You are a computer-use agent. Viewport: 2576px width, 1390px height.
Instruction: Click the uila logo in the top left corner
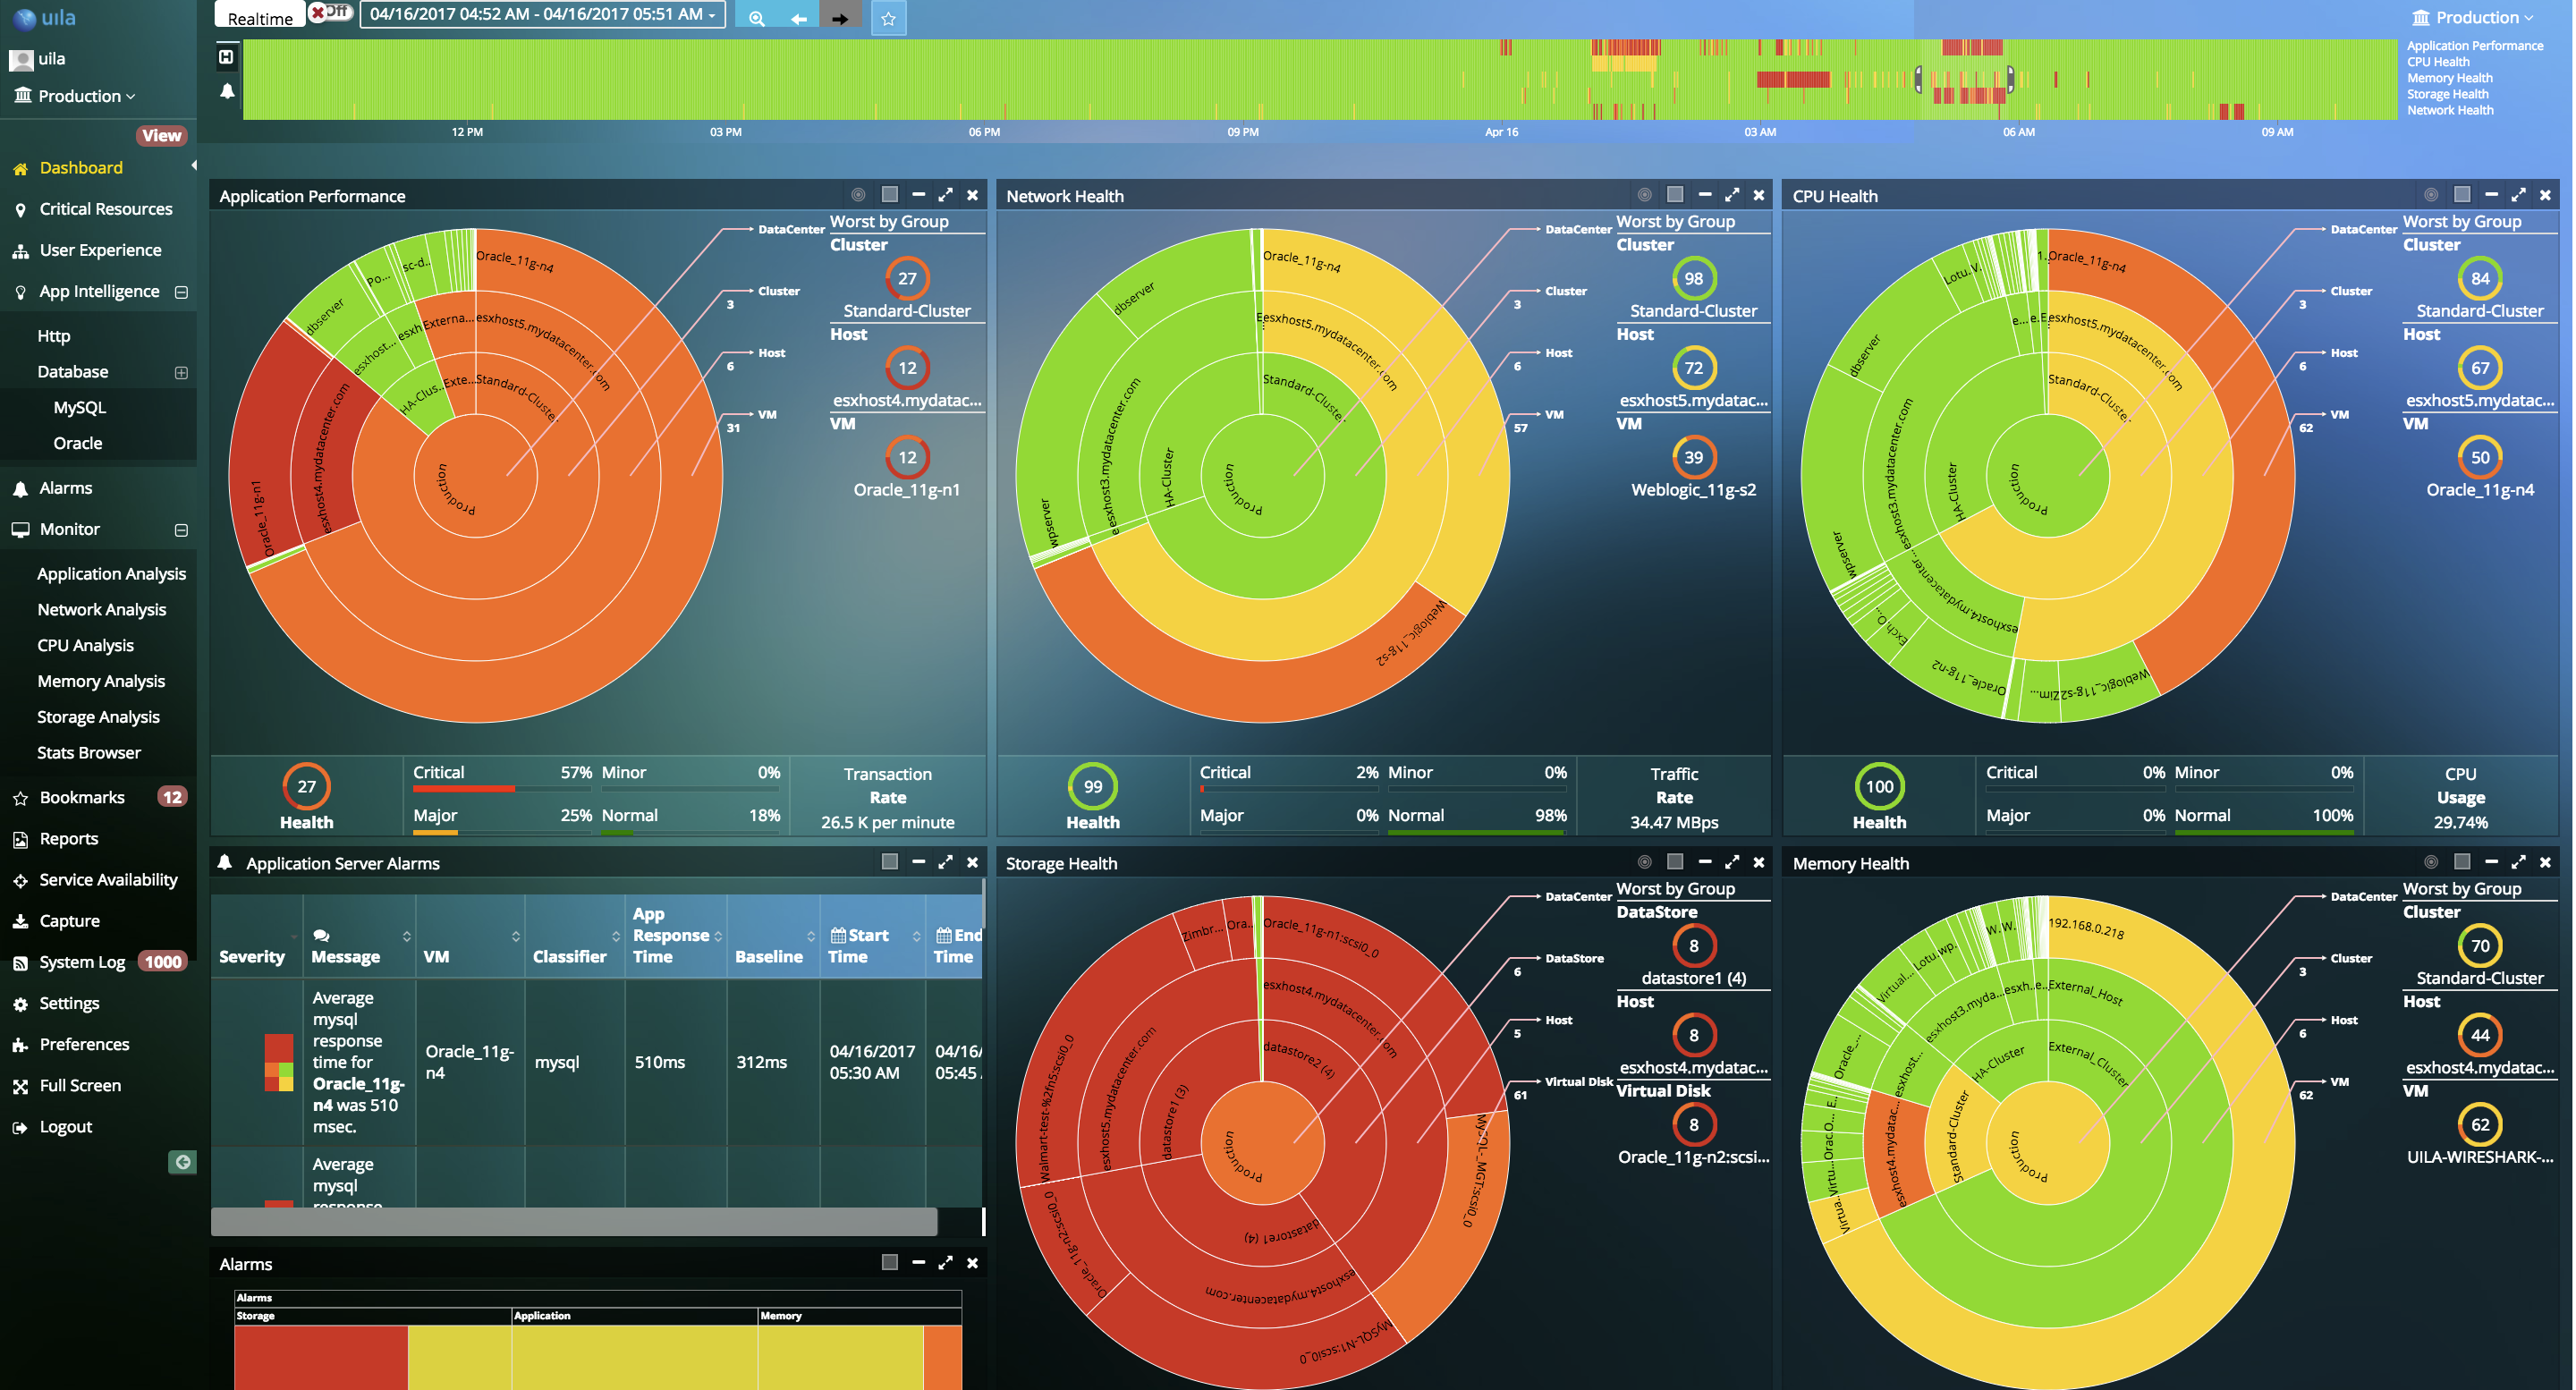click(x=40, y=17)
